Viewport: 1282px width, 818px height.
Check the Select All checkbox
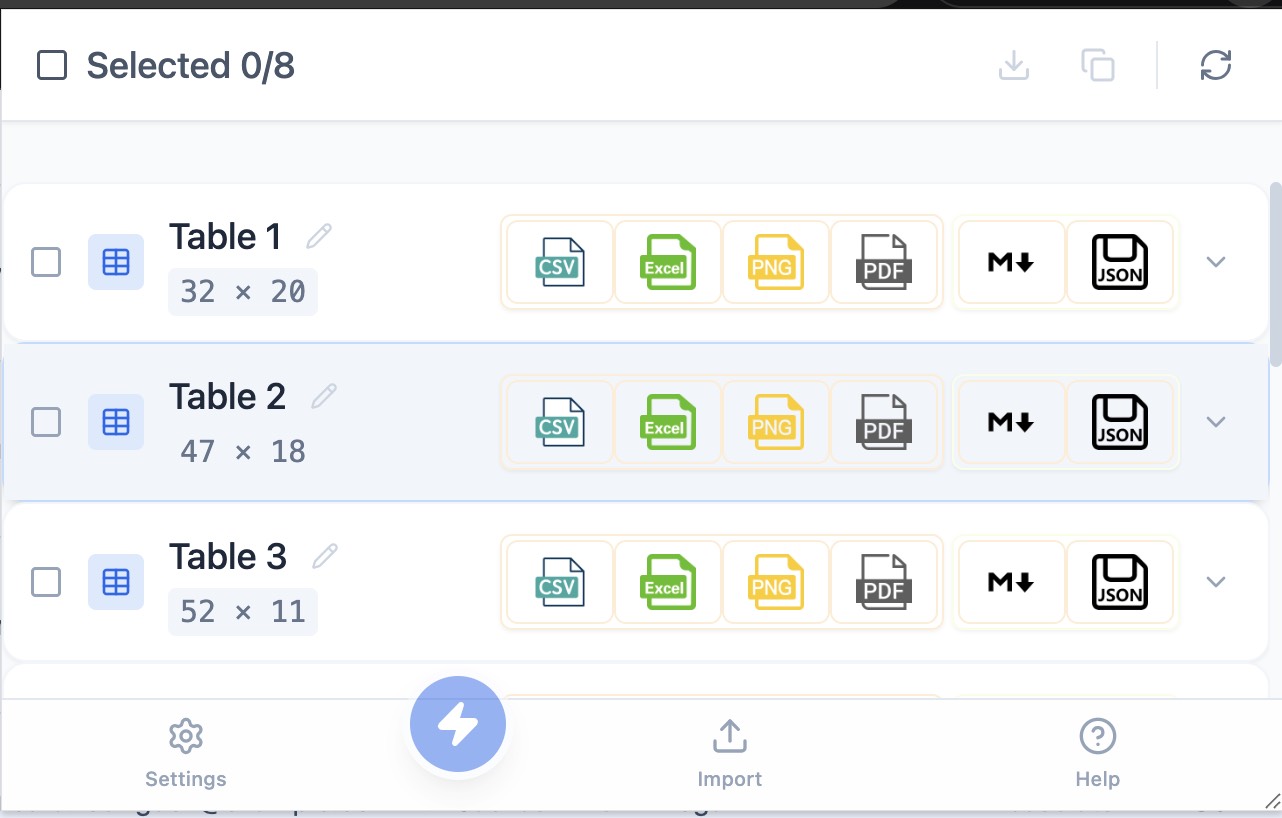click(x=51, y=65)
